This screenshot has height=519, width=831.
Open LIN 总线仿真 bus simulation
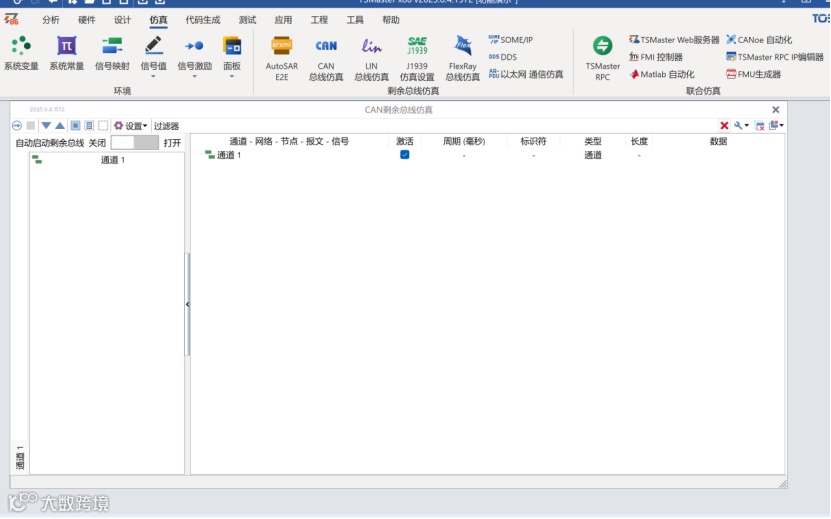point(371,58)
